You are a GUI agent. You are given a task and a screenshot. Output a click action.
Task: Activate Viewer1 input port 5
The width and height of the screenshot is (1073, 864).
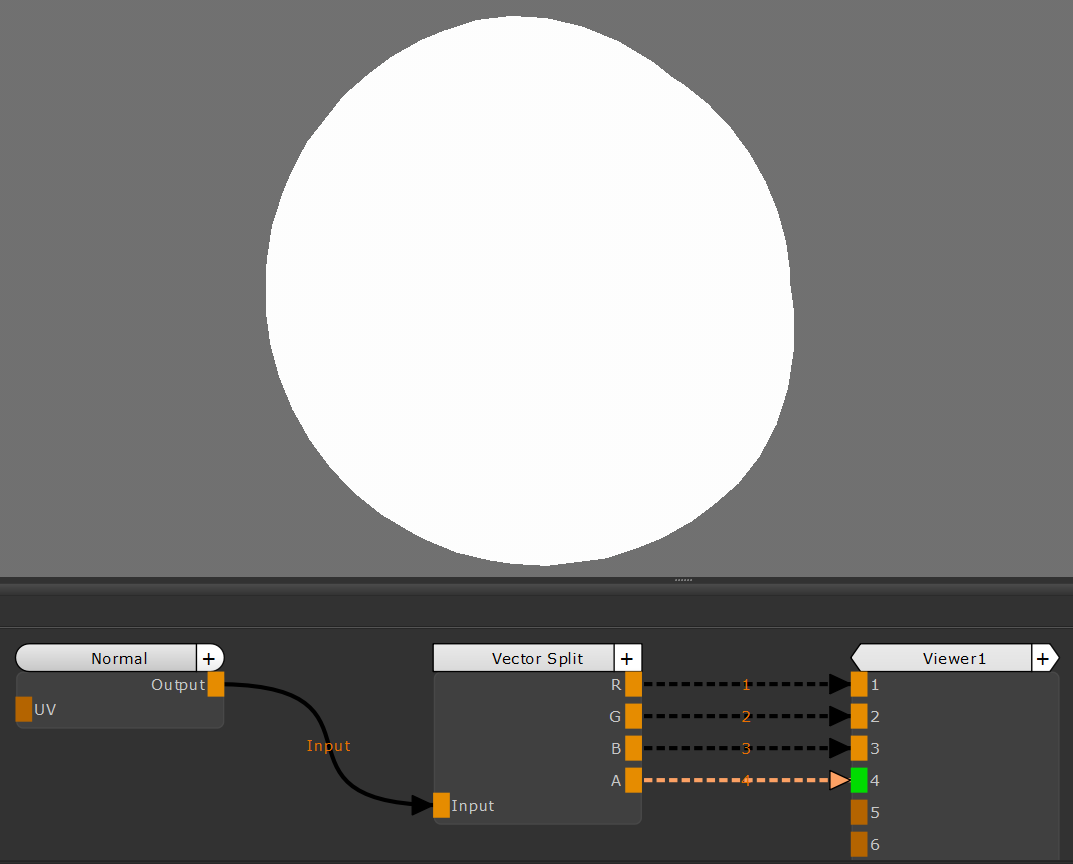click(x=859, y=812)
